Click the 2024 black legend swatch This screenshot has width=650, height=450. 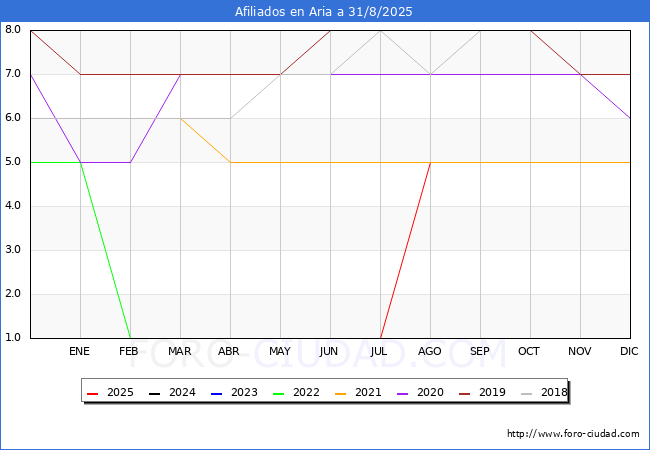click(x=154, y=393)
